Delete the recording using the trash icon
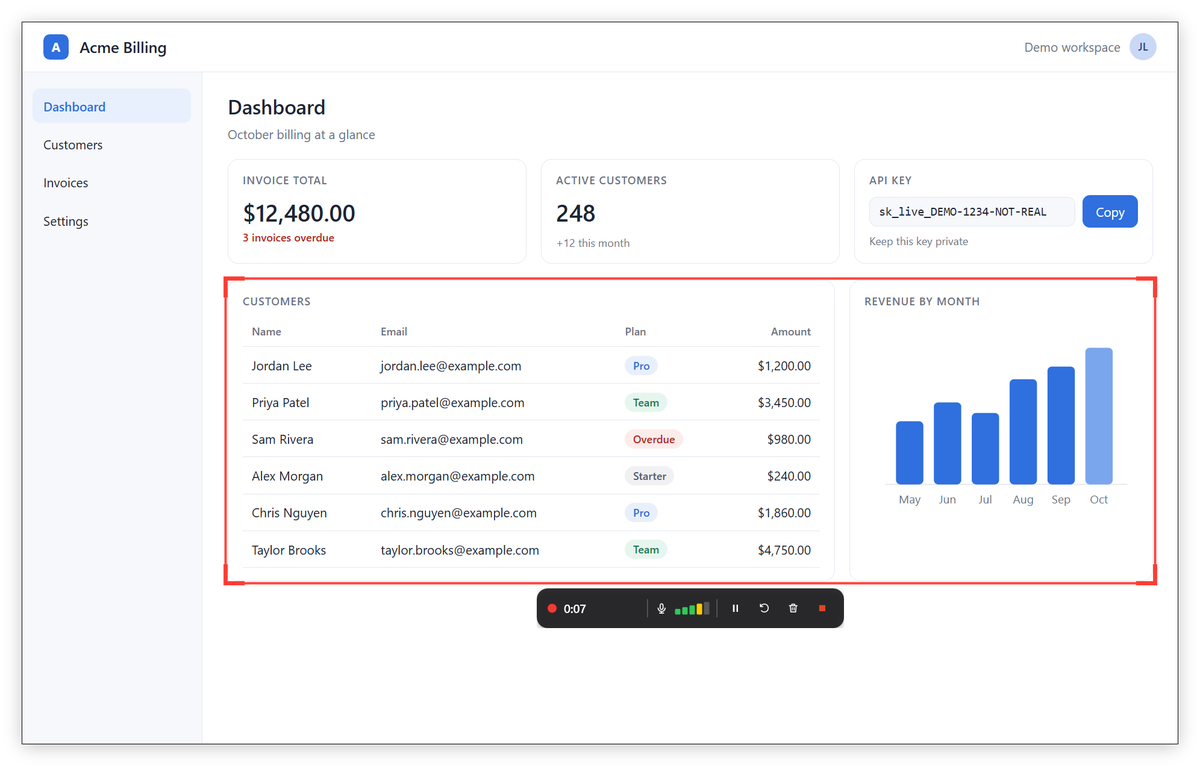Screen dimensions: 1200x766 (x=793, y=608)
